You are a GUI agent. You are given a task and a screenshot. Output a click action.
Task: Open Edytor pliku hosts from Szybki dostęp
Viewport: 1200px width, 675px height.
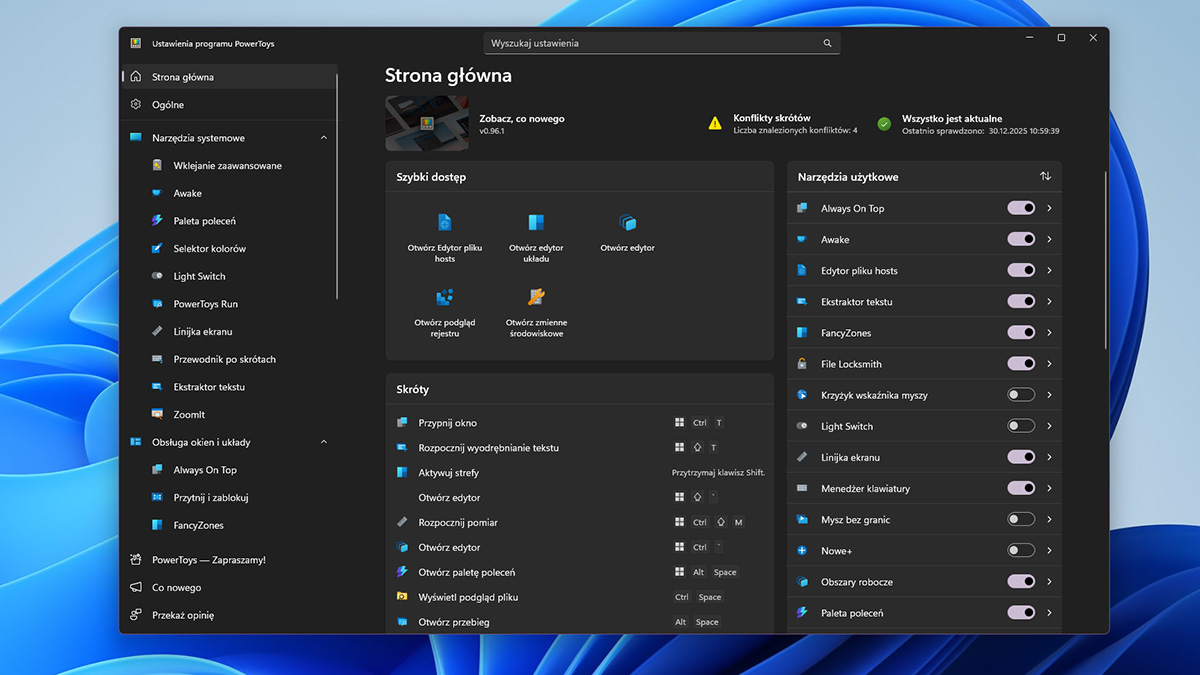(444, 233)
